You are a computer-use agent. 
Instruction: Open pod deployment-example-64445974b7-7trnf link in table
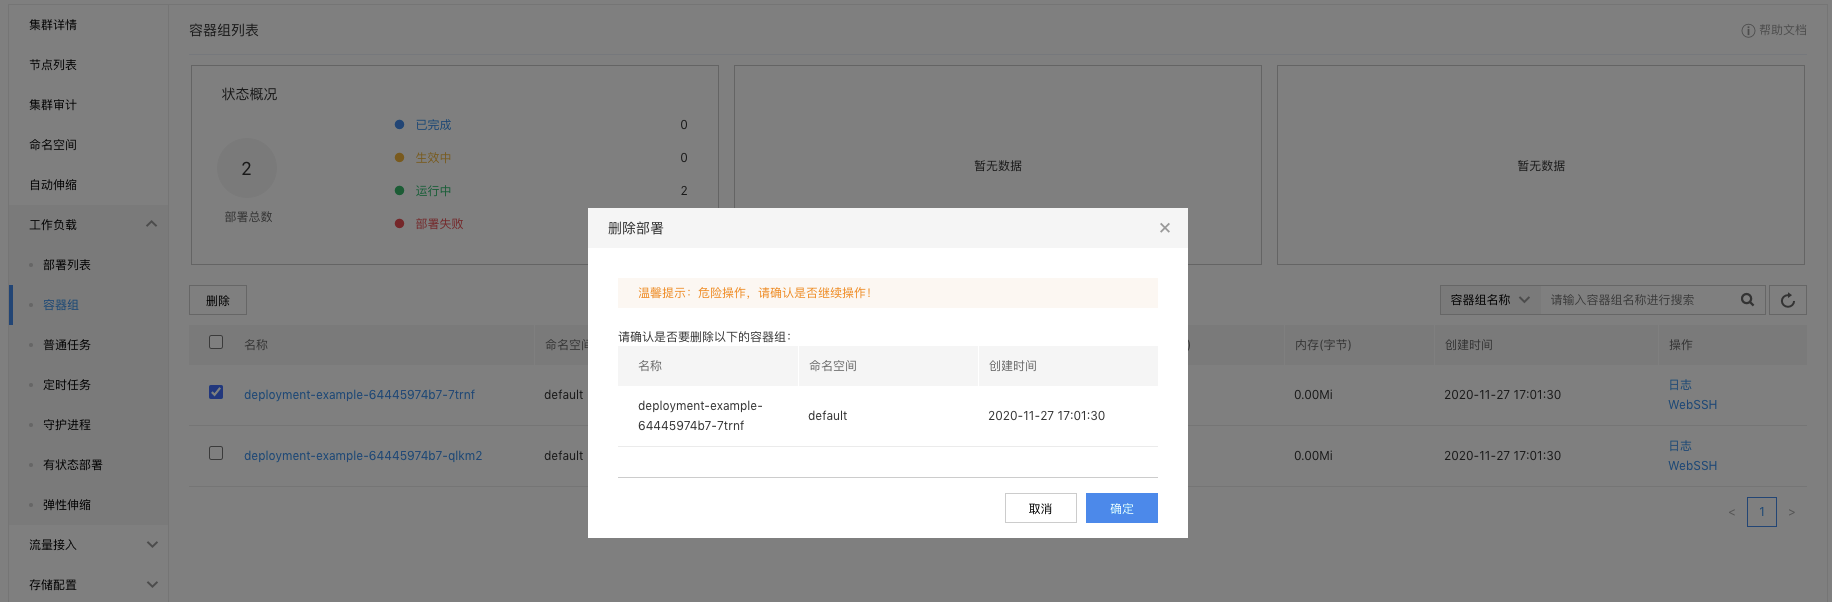tap(359, 395)
